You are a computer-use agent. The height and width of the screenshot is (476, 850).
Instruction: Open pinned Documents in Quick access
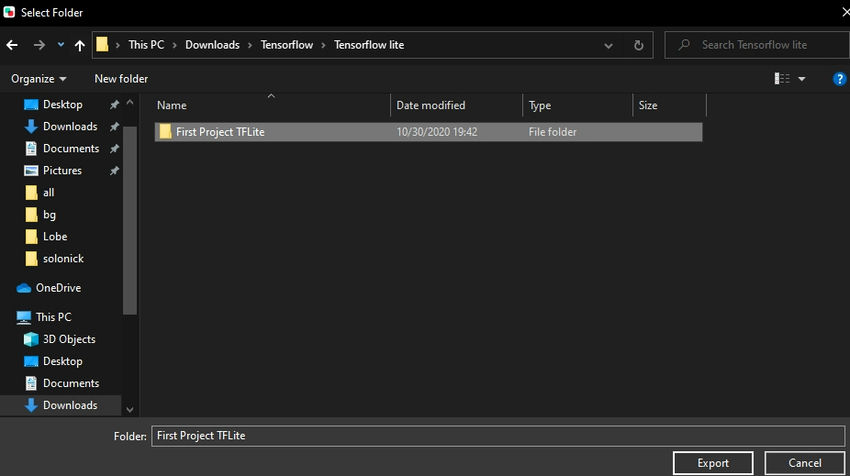71,149
